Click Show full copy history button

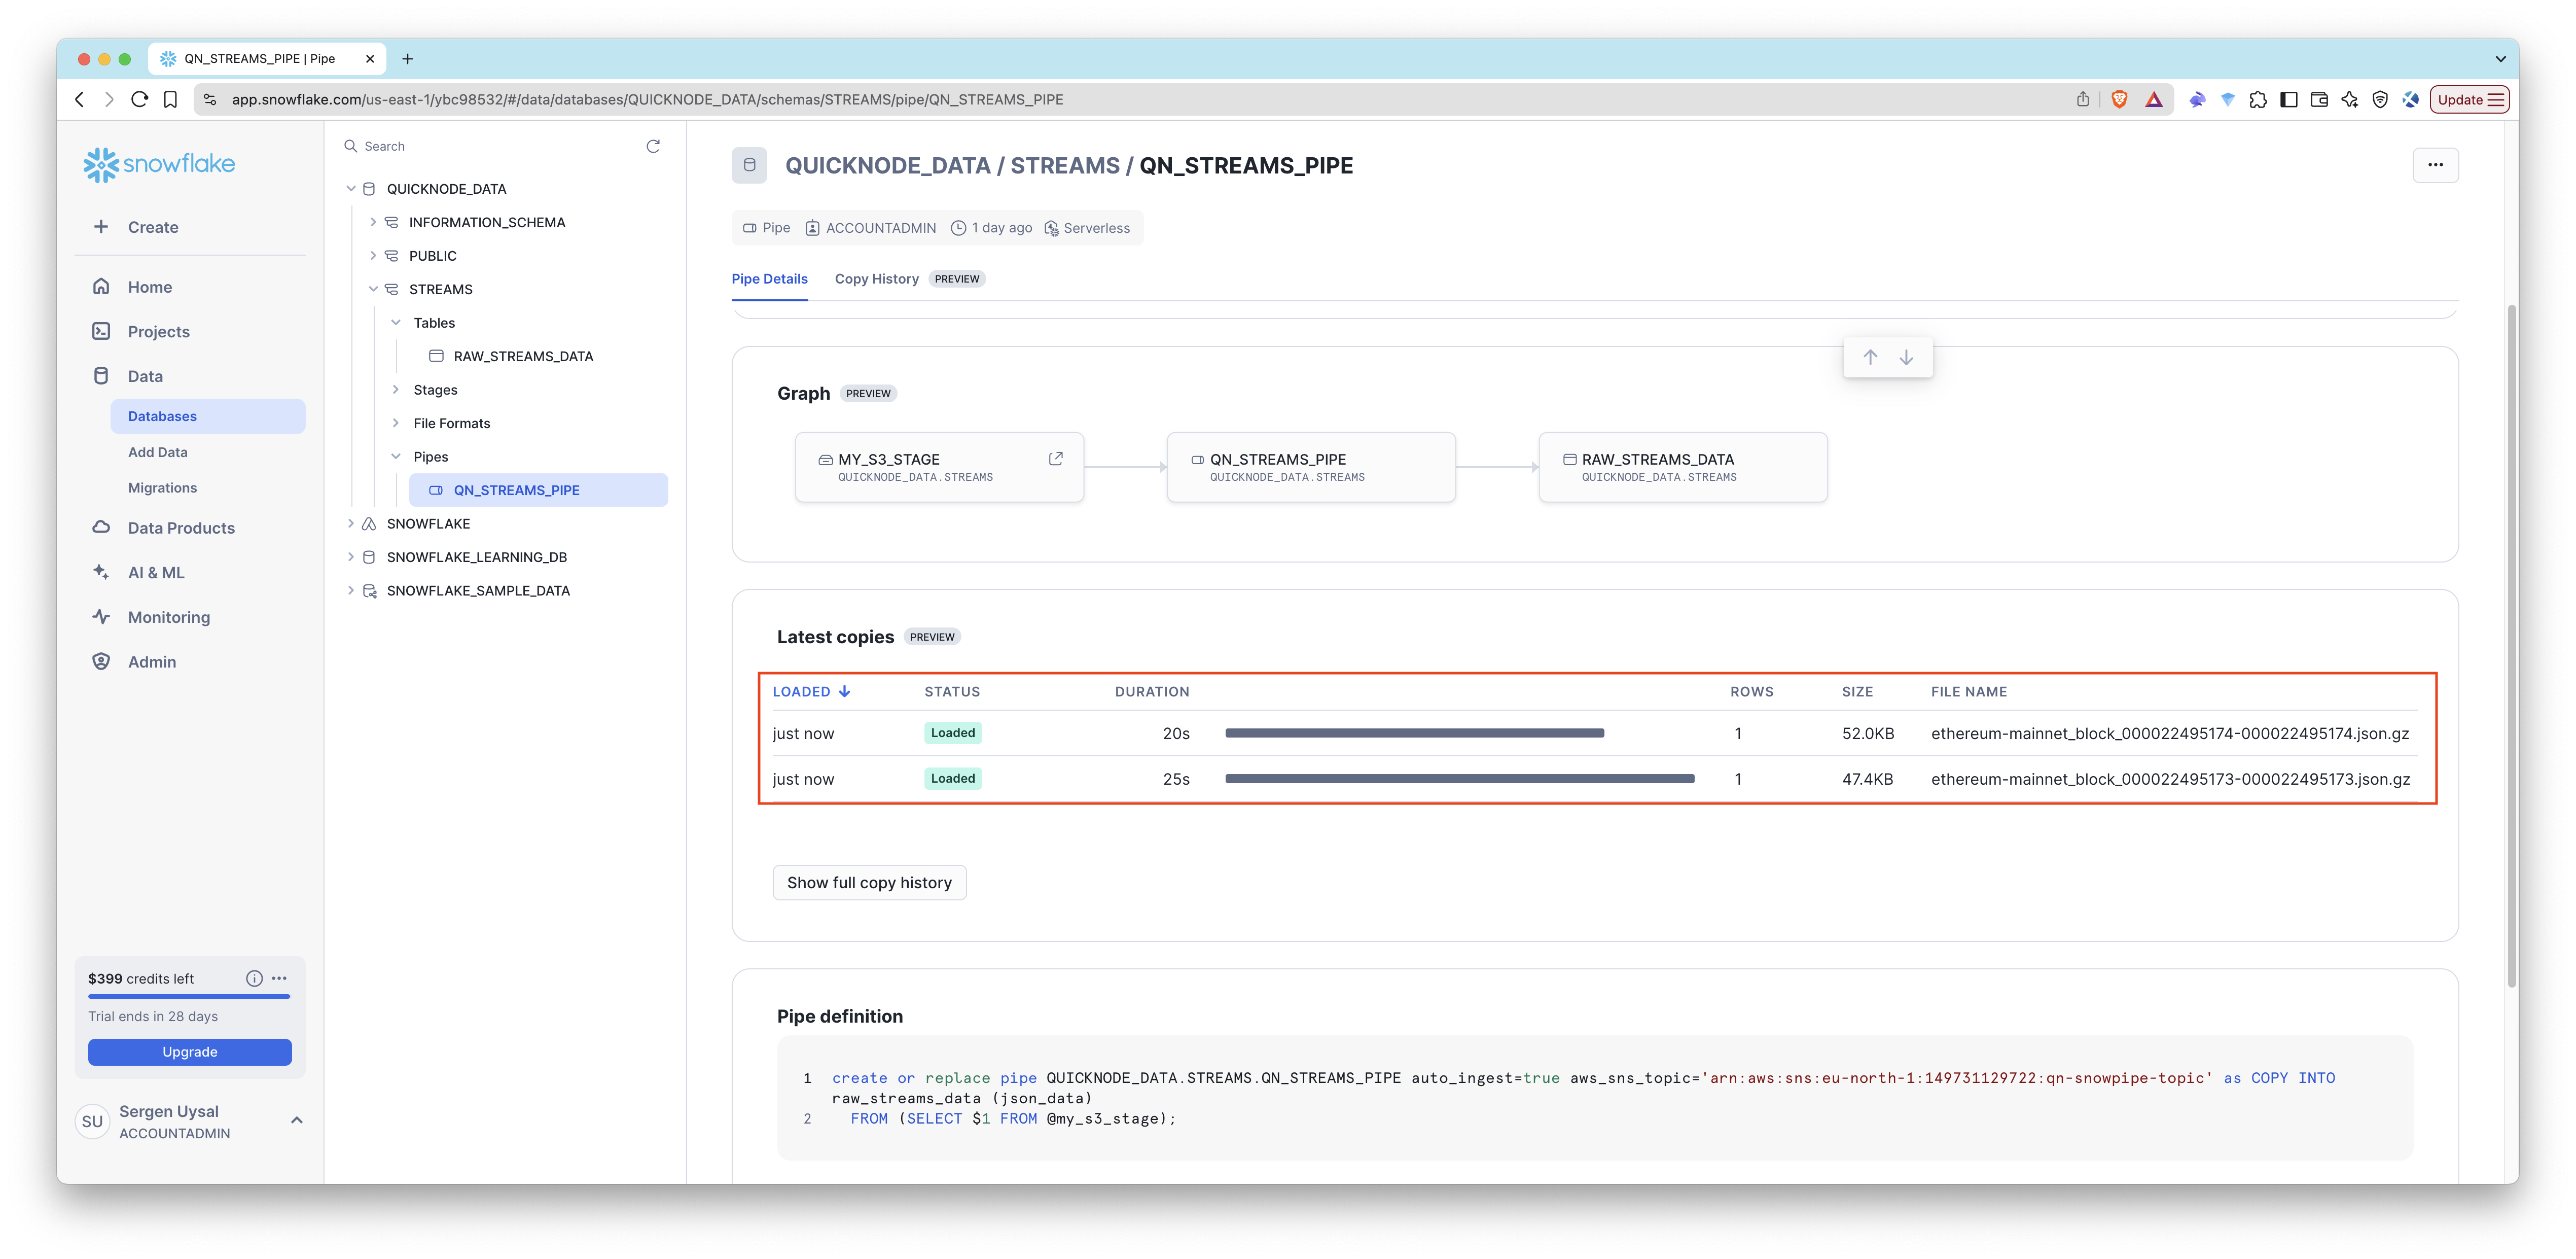[869, 882]
